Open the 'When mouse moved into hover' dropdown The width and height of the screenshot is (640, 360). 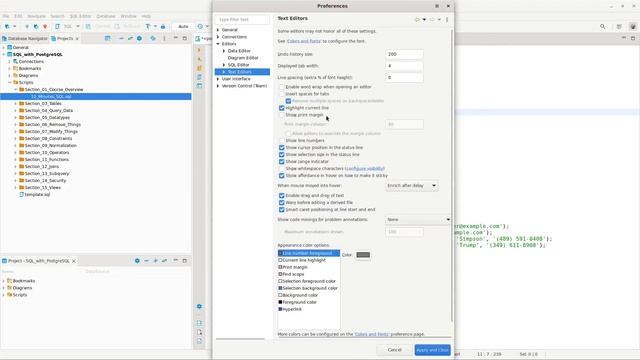point(411,186)
